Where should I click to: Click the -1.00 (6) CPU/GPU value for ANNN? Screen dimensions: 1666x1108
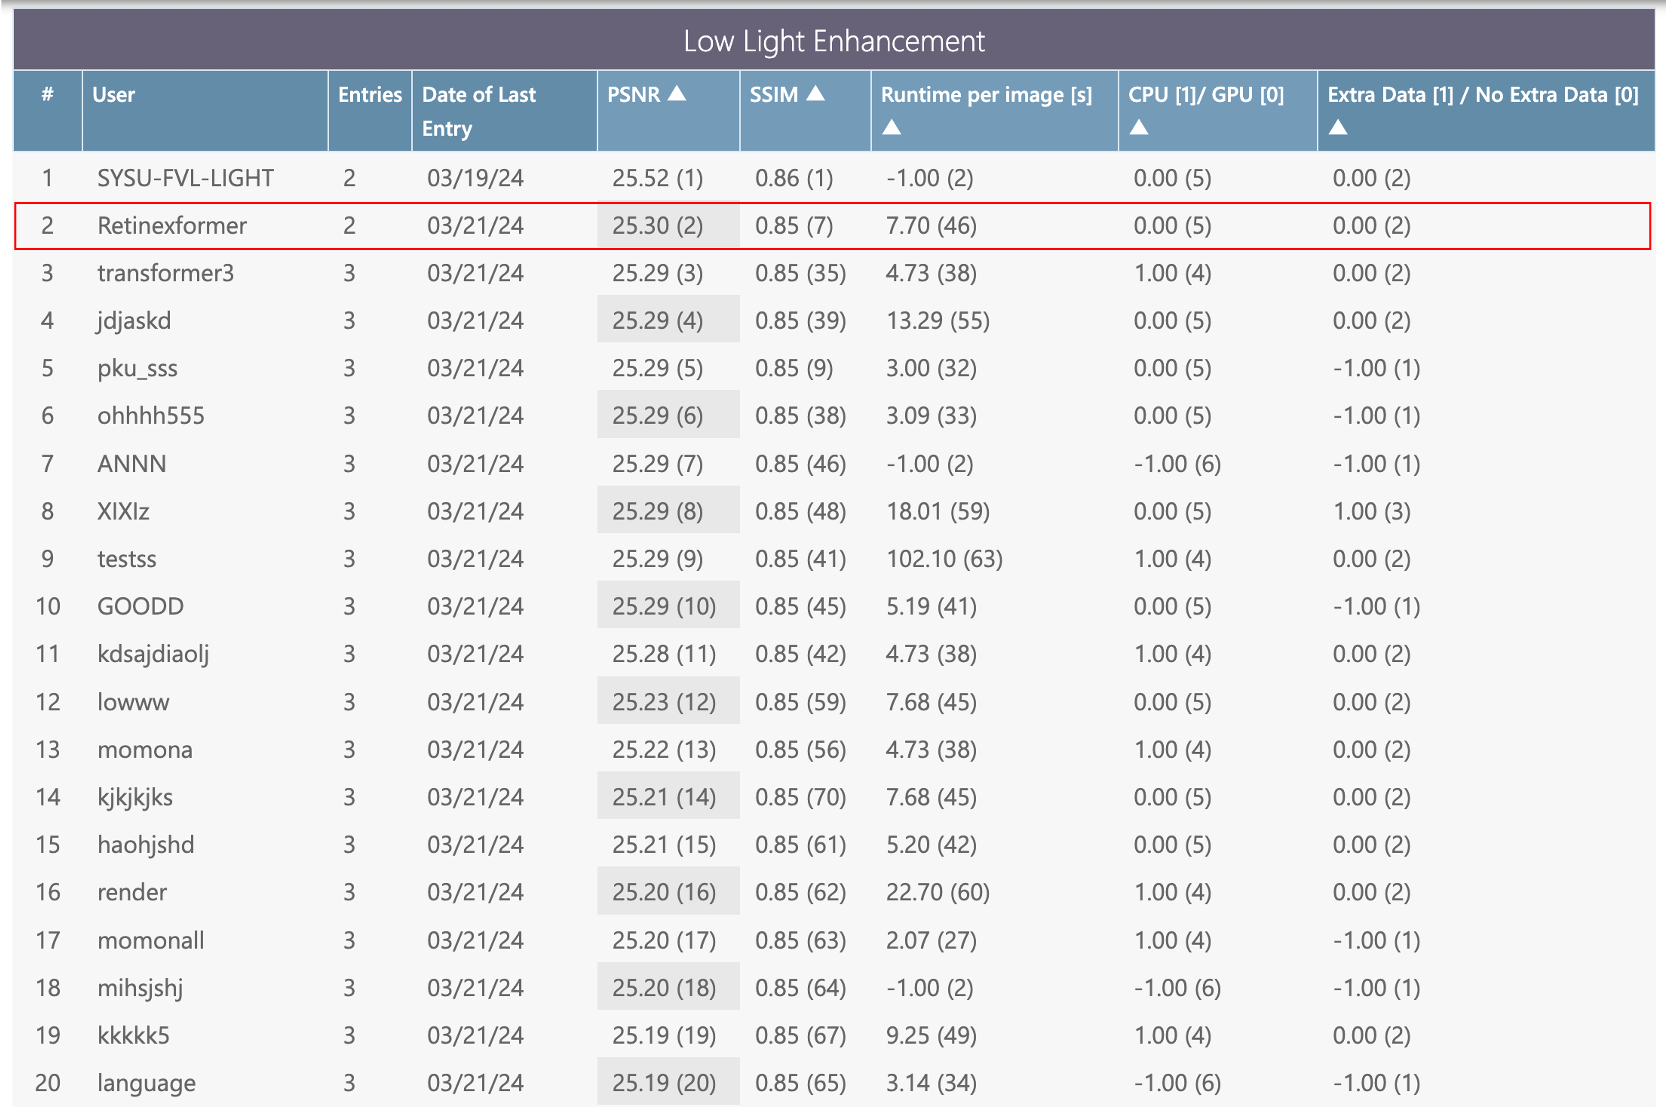coord(1178,464)
